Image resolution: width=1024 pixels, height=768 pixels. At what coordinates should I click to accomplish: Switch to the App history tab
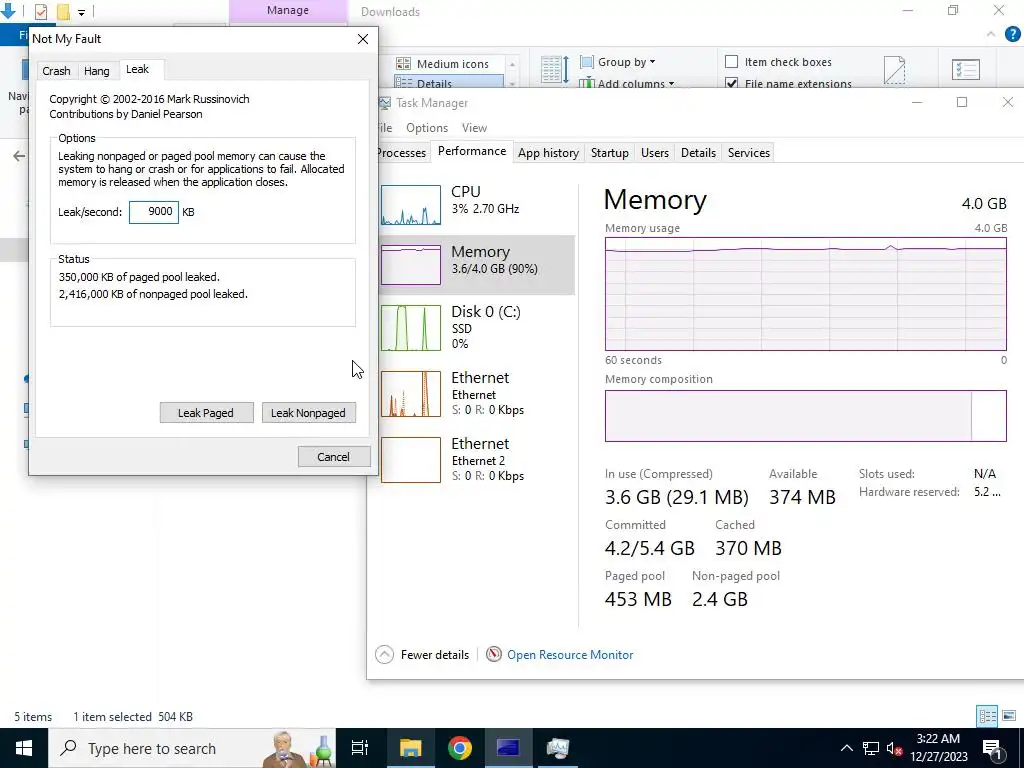pos(549,152)
